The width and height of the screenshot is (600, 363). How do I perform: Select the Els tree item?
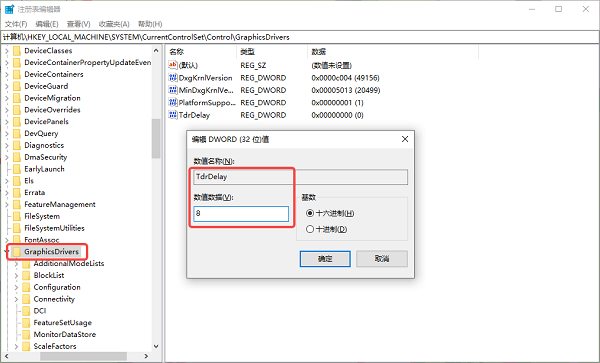click(x=29, y=181)
